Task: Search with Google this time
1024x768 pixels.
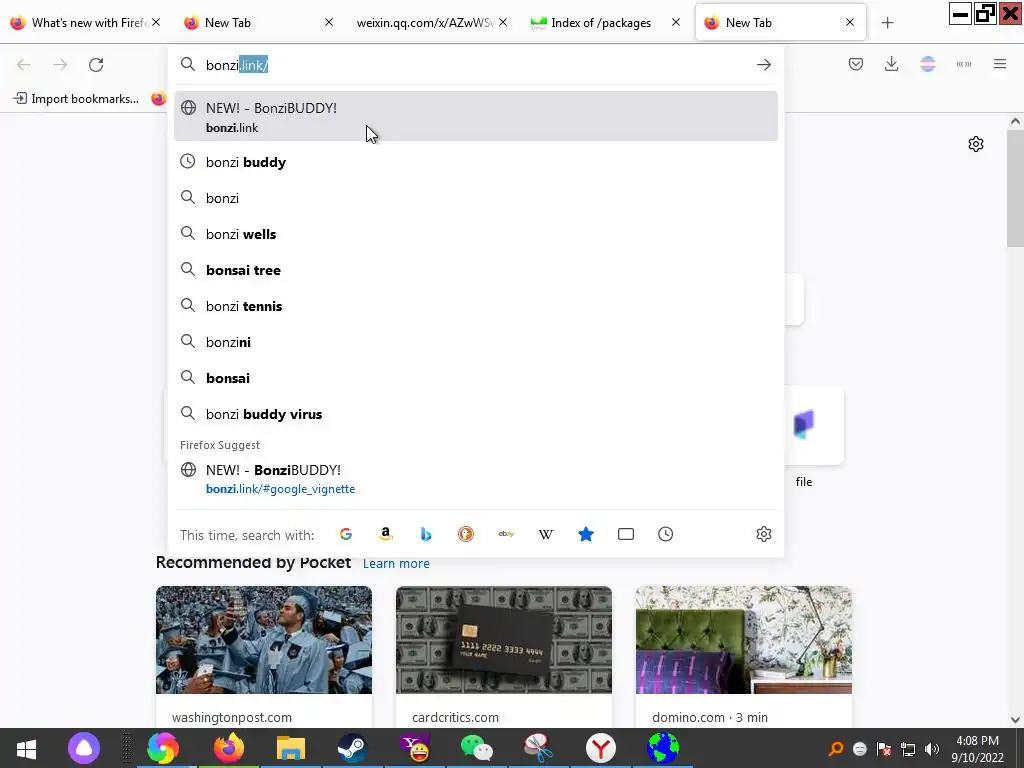Action: [345, 534]
